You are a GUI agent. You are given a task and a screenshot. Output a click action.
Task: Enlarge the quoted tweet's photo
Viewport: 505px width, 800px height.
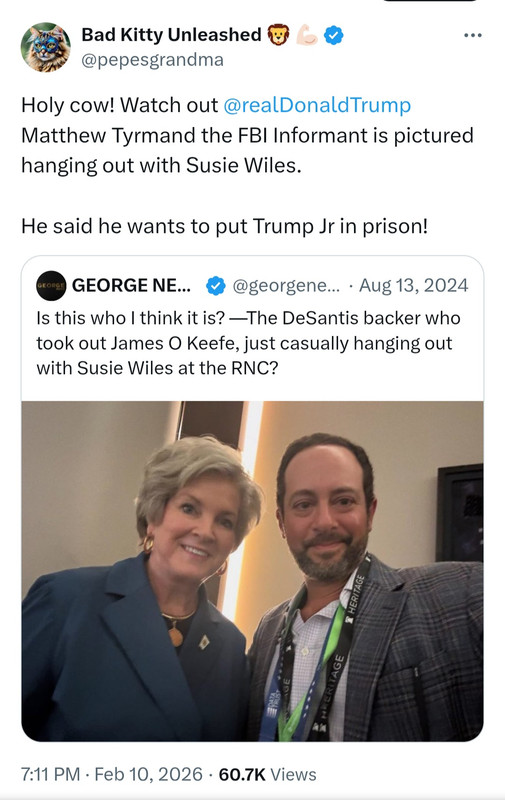pyautogui.click(x=252, y=571)
